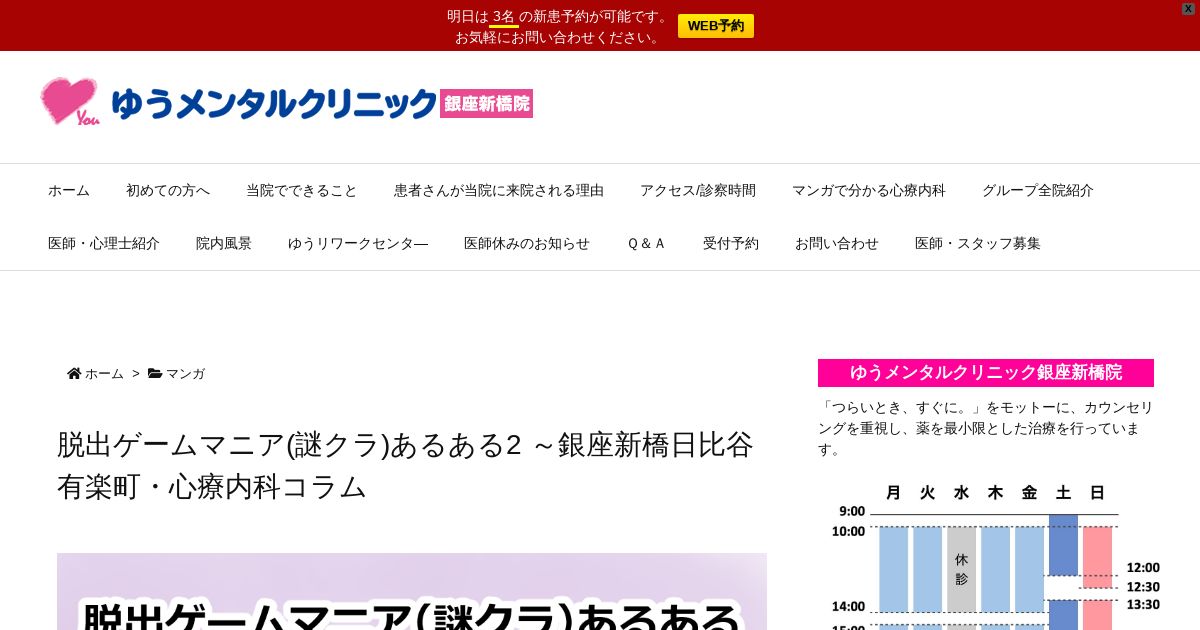This screenshot has height=630, width=1200.
Task: Click the article title 脱出ゲームマニア(謎クラ)あるある2
Action: tap(405, 465)
